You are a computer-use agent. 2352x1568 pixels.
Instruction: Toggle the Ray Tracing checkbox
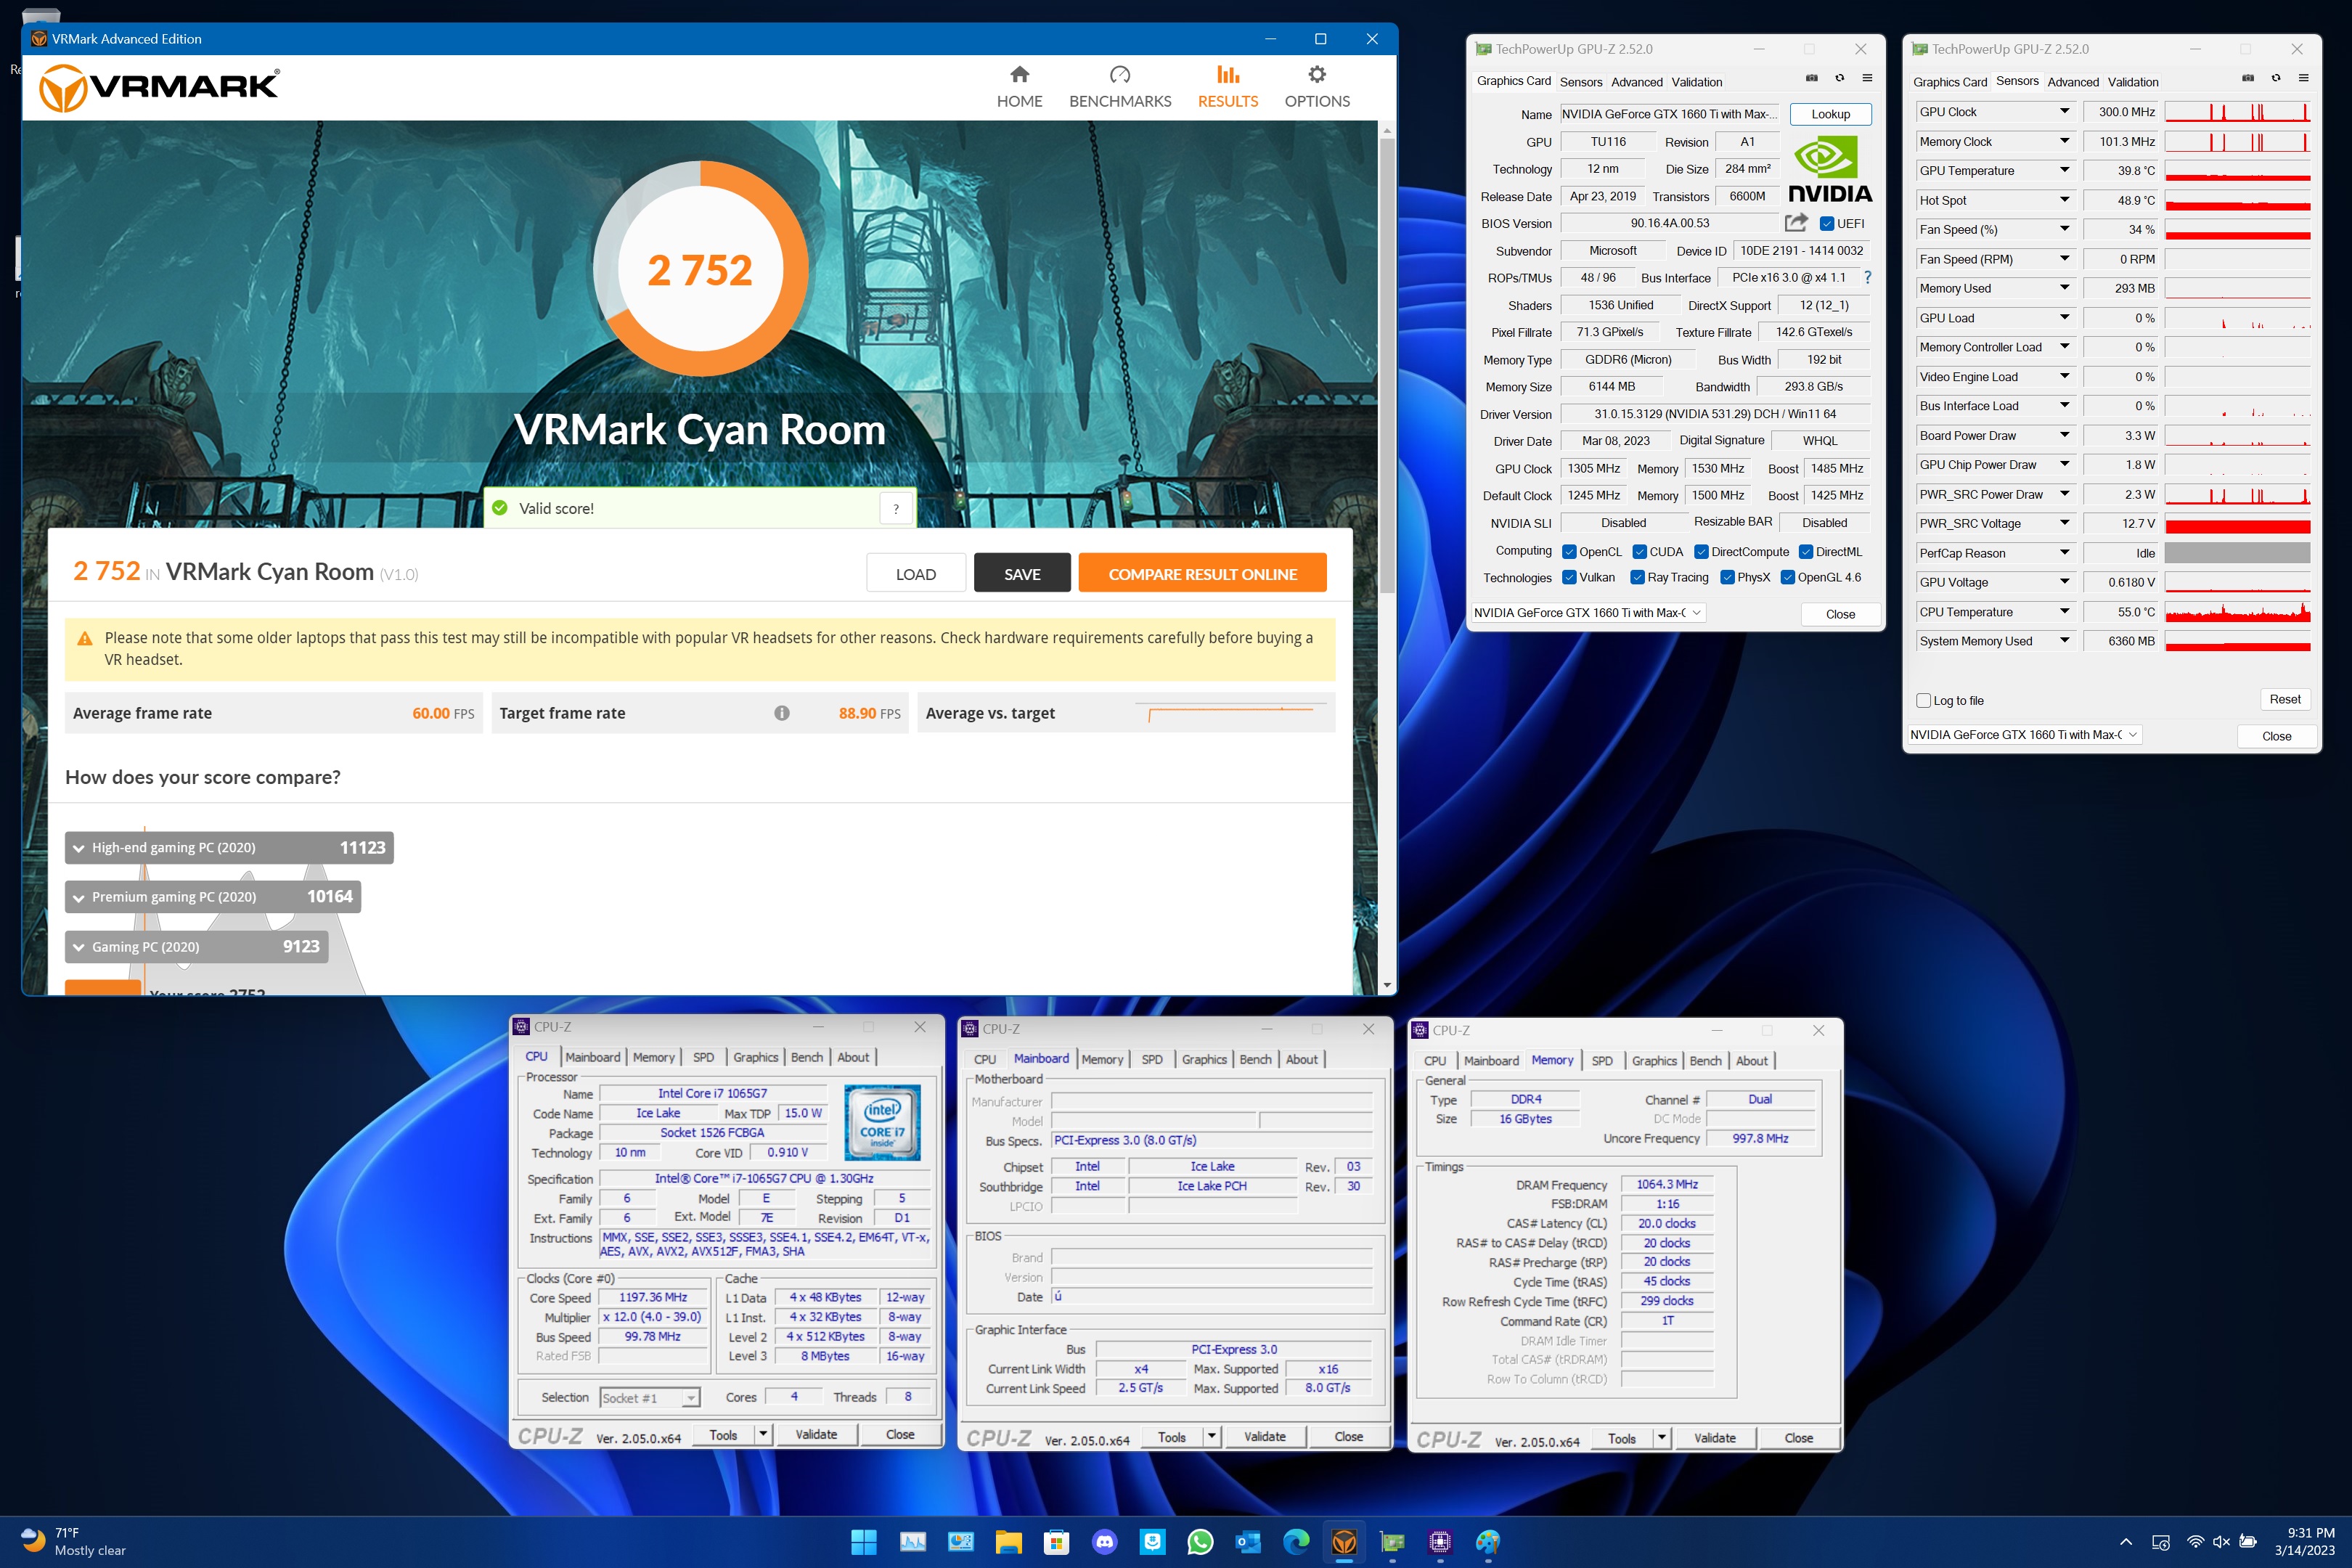click(1637, 577)
